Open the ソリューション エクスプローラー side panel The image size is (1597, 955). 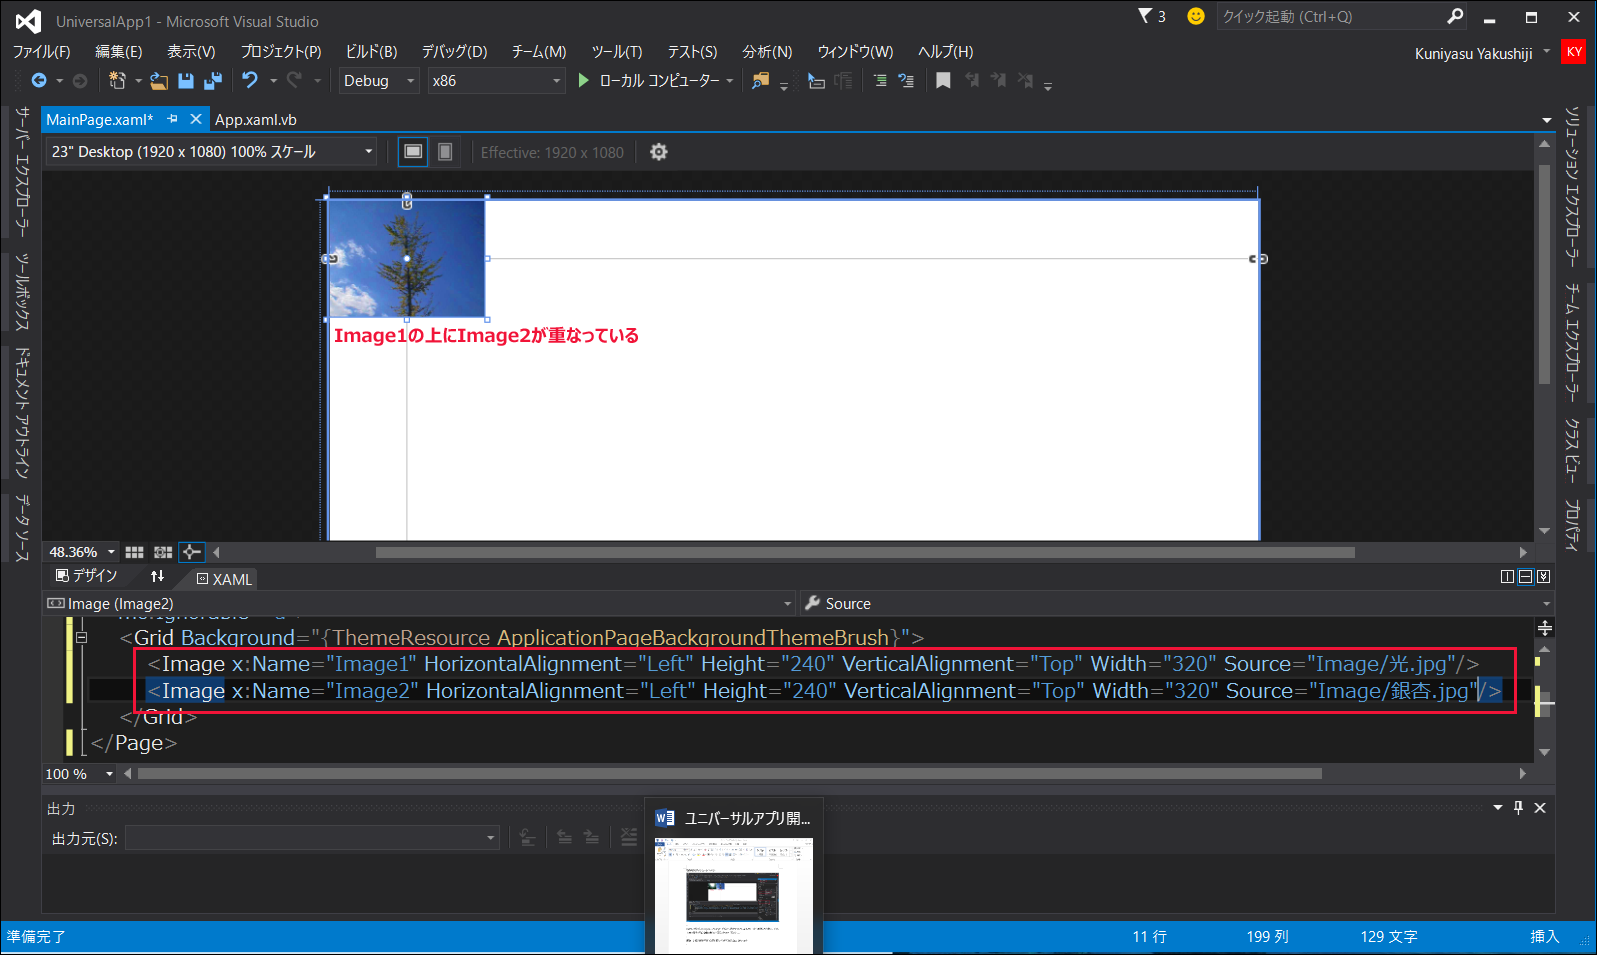(x=1572, y=186)
